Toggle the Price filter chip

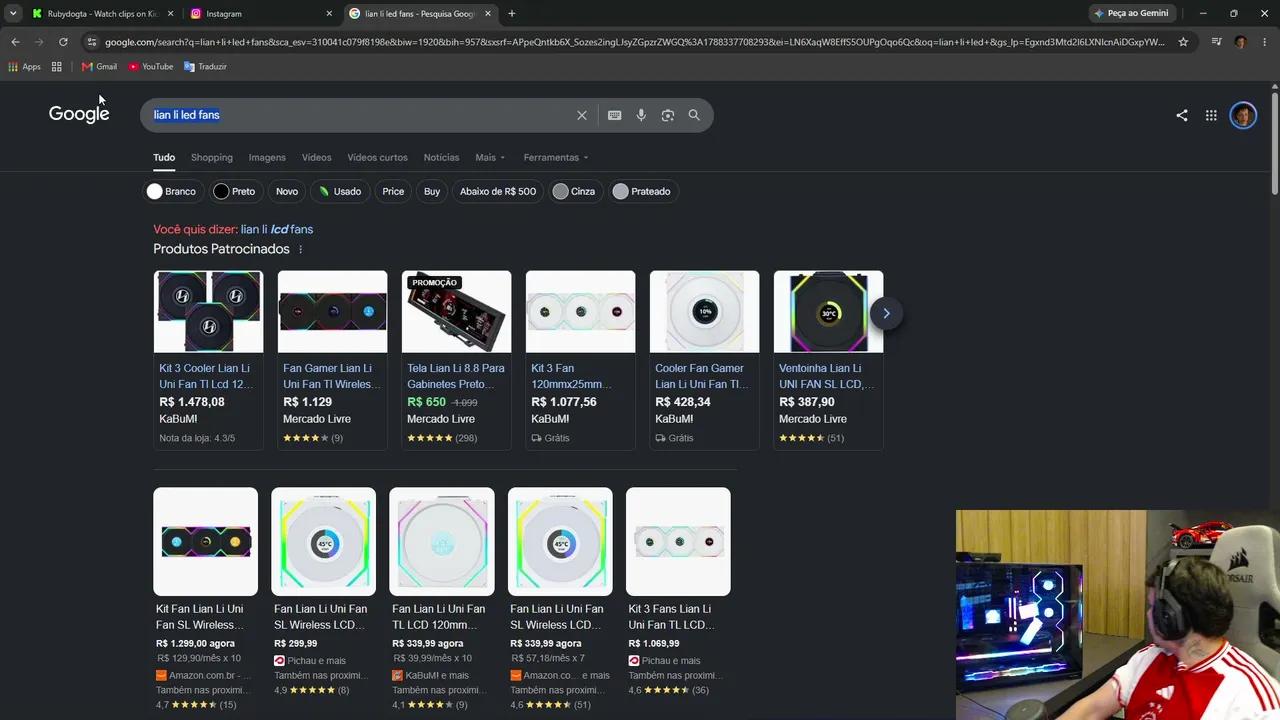click(x=393, y=191)
